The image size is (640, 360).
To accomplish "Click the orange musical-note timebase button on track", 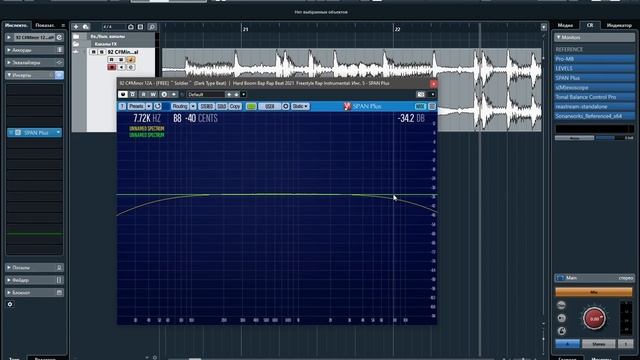I will pos(131,60).
